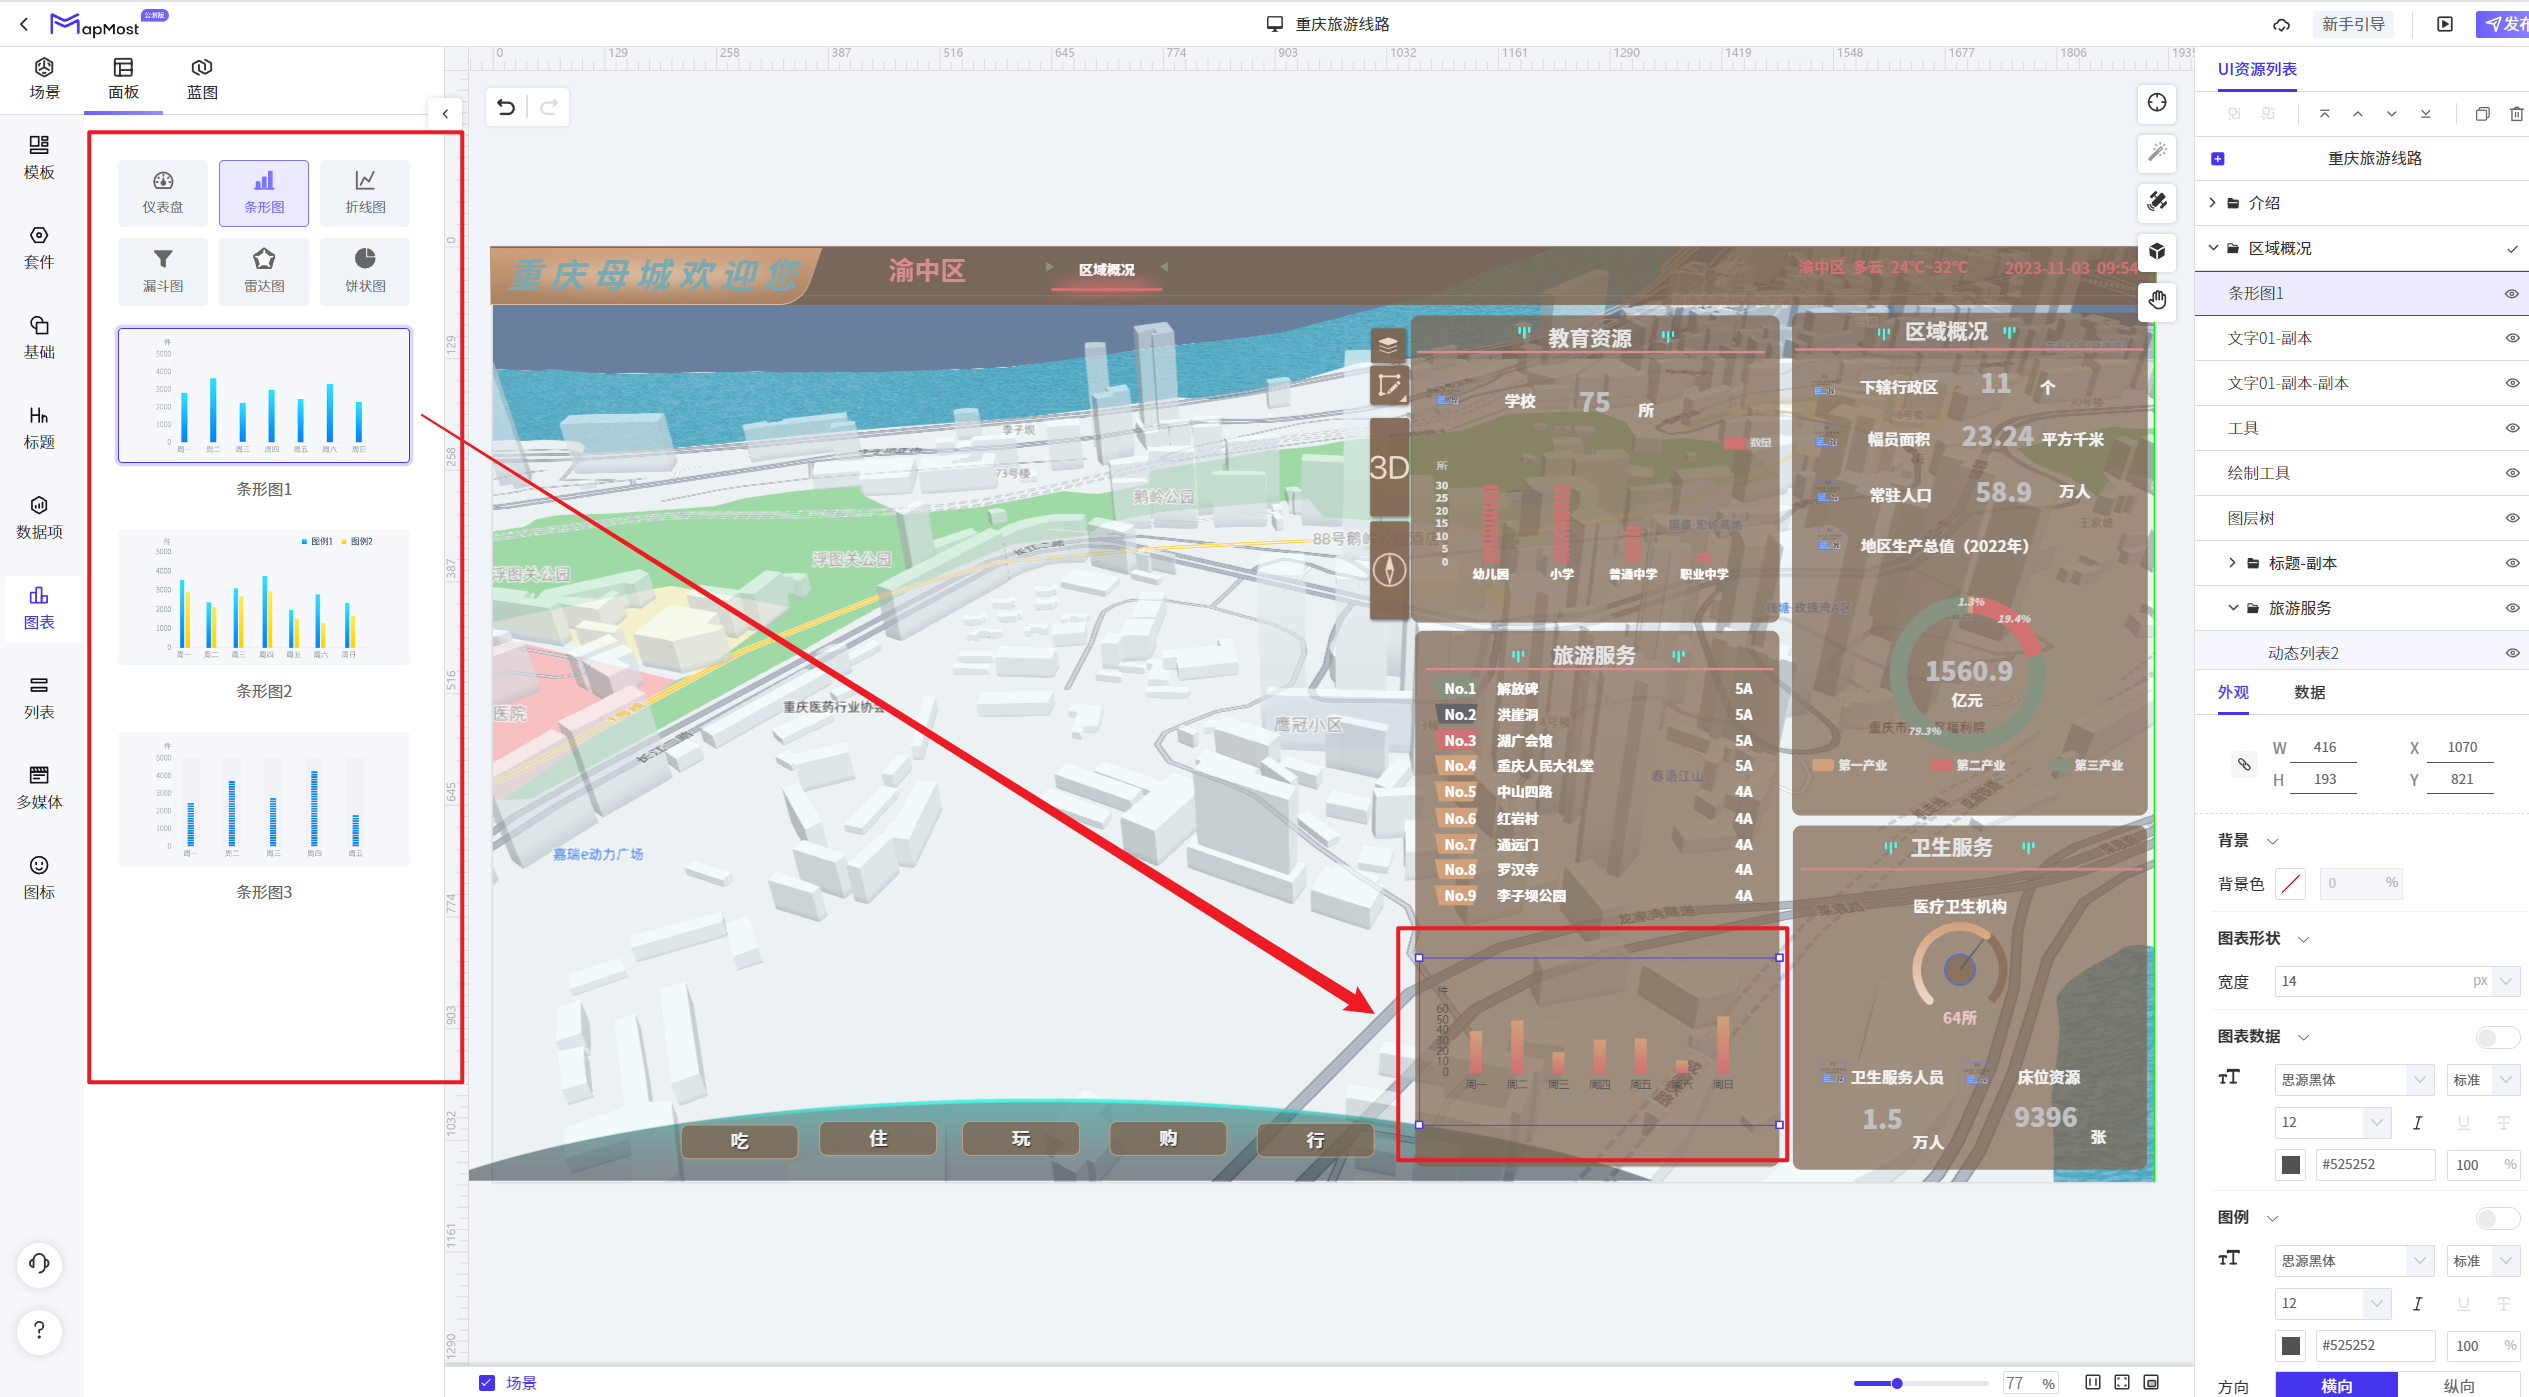Switch to the 外观 properties tab

tap(2232, 692)
